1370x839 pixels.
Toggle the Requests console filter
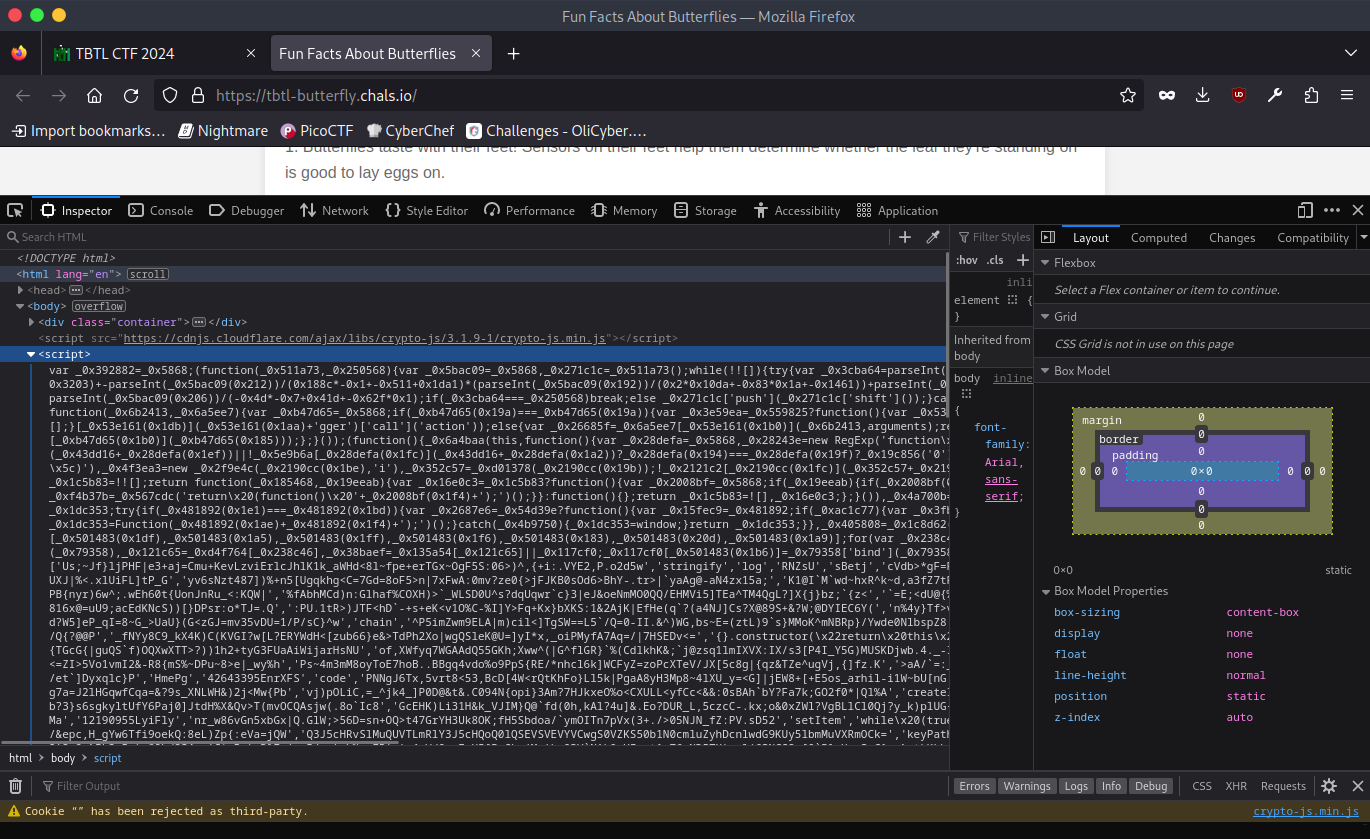point(1283,786)
